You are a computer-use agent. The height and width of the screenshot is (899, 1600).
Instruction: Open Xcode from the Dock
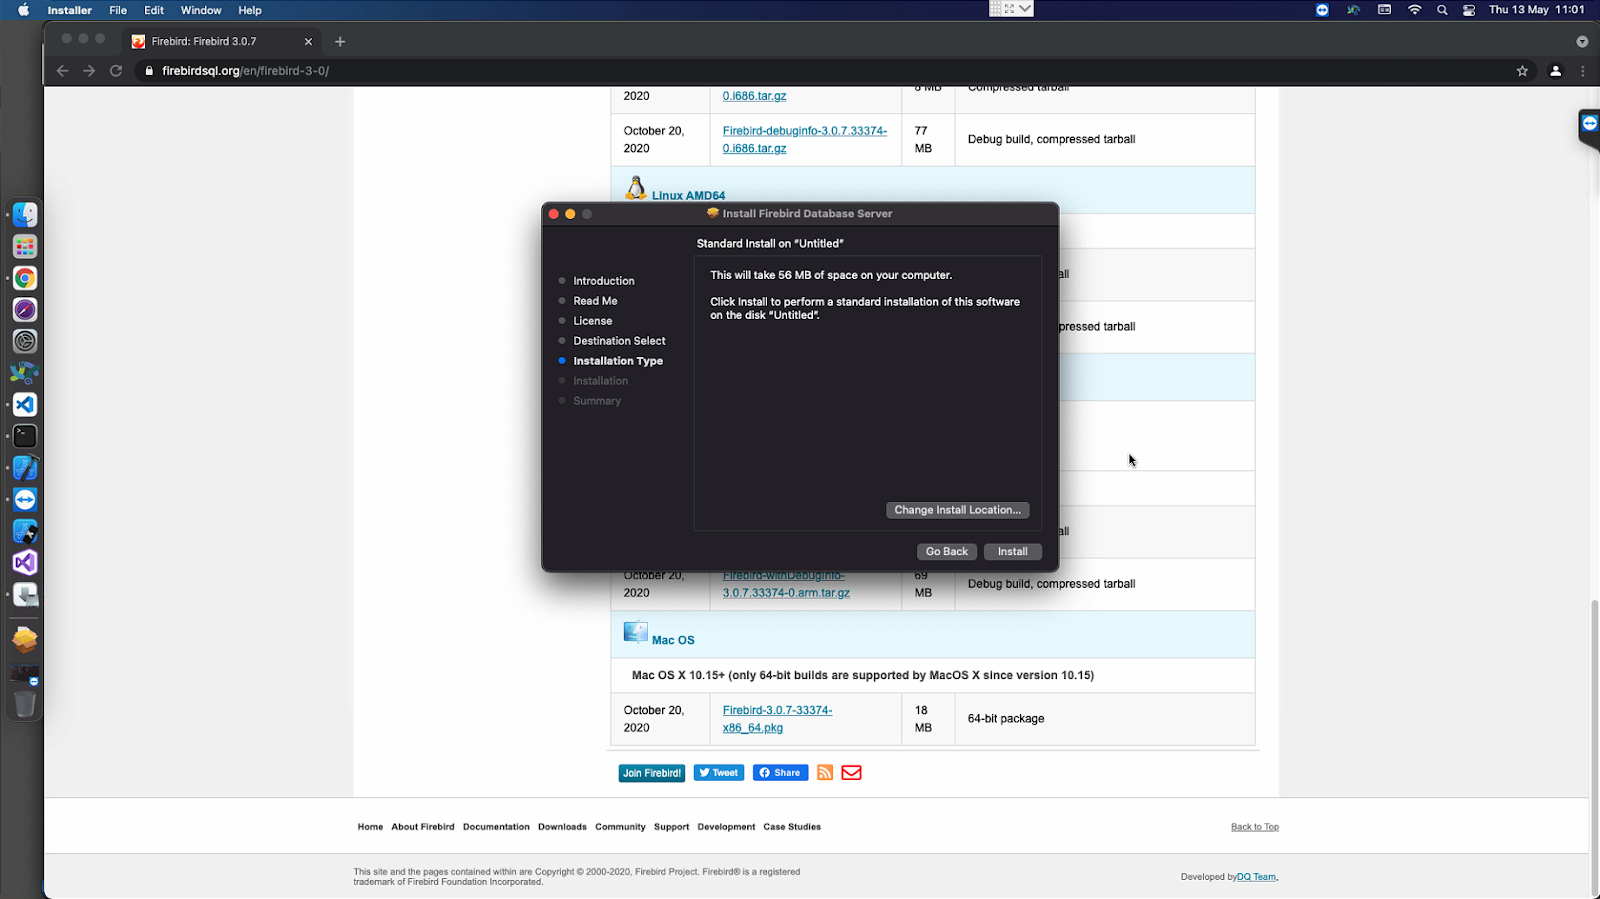(25, 468)
